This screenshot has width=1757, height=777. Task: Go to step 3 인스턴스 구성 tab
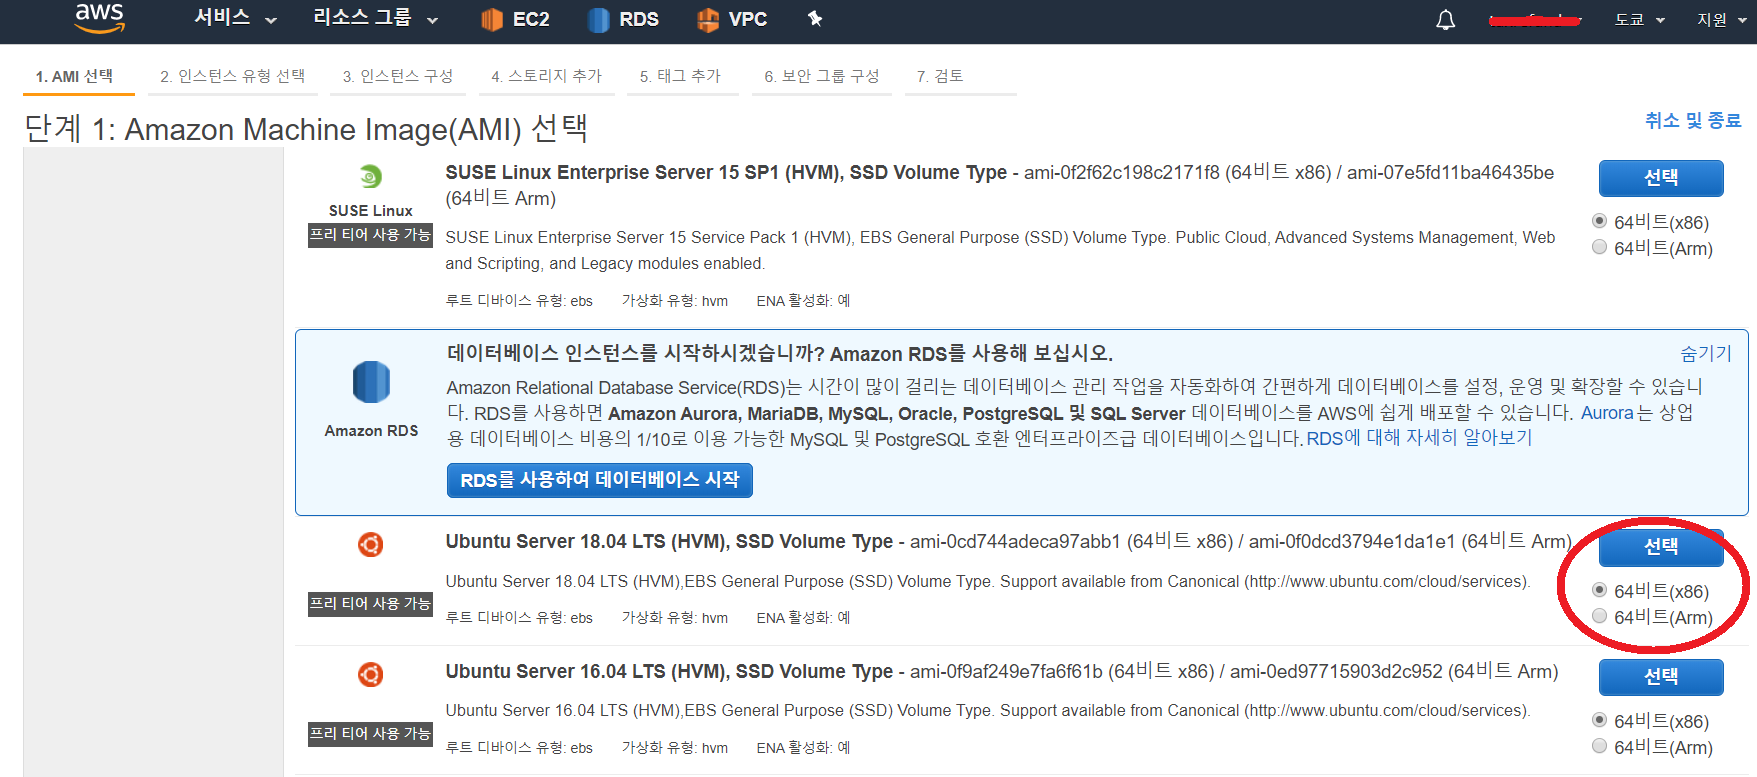(398, 76)
